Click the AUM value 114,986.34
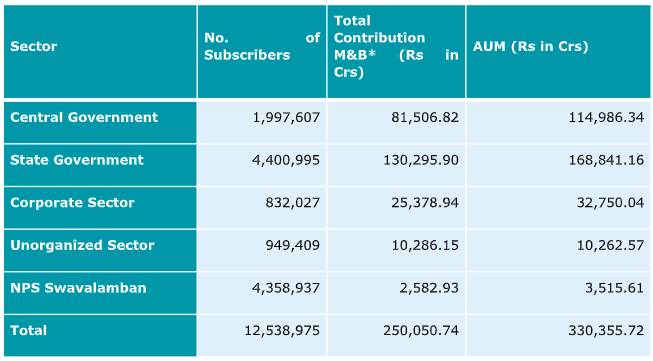 [607, 118]
